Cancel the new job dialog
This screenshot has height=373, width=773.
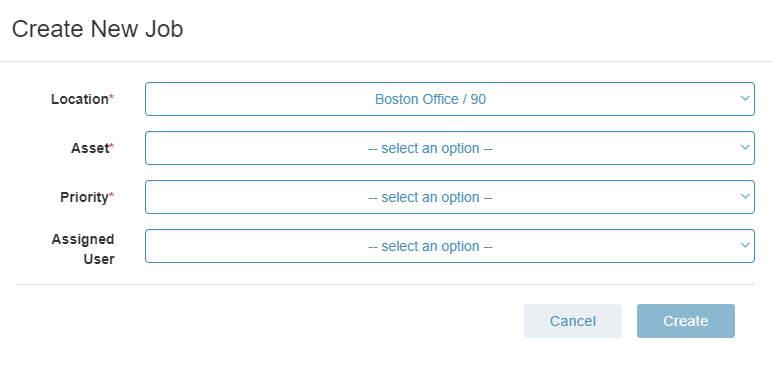tap(573, 321)
